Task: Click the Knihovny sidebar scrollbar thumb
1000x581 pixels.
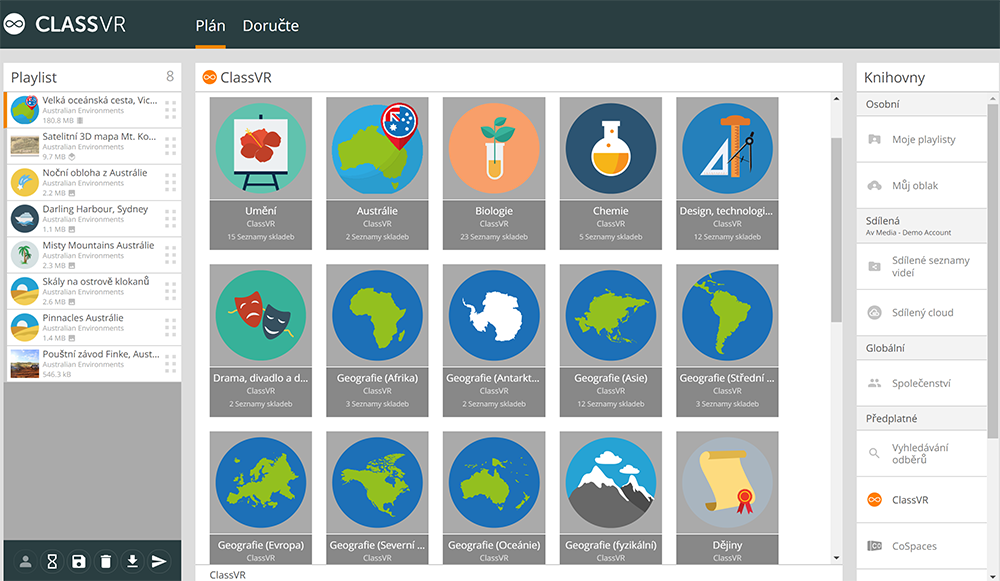Action: click(x=992, y=271)
